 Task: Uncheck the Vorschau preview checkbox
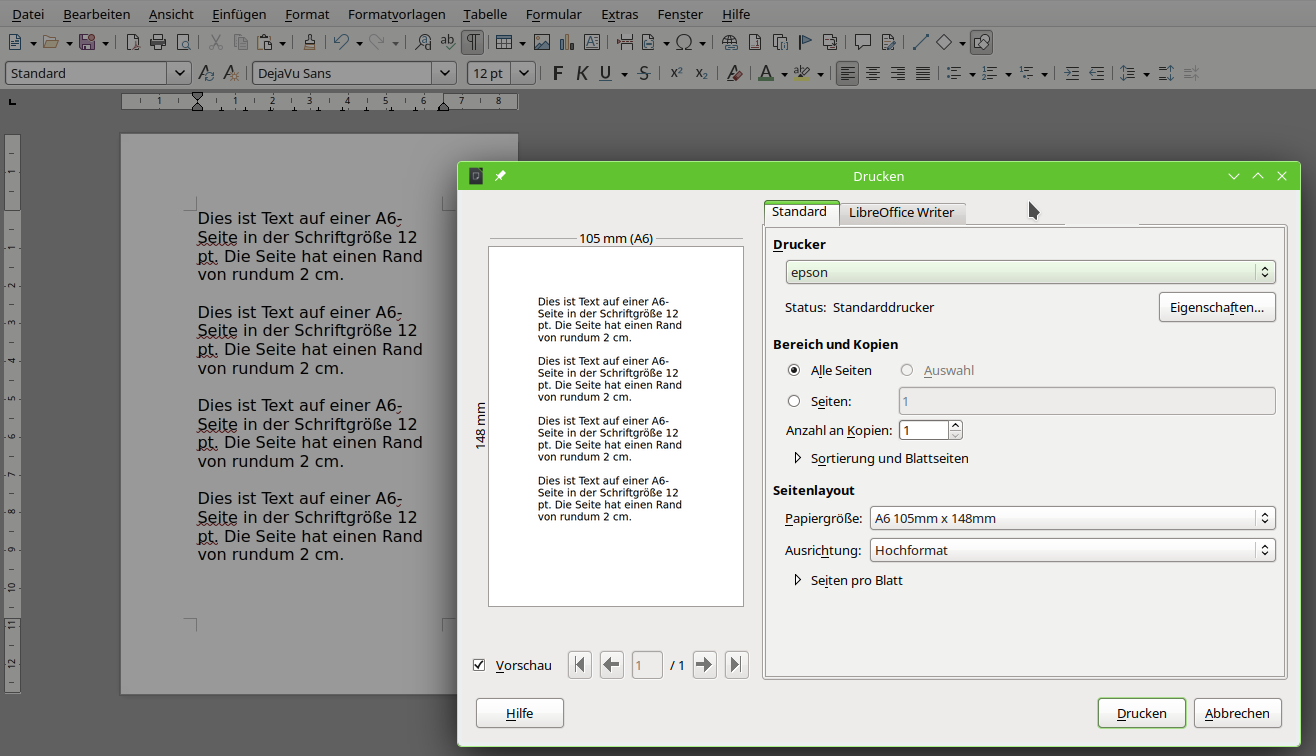pos(479,665)
